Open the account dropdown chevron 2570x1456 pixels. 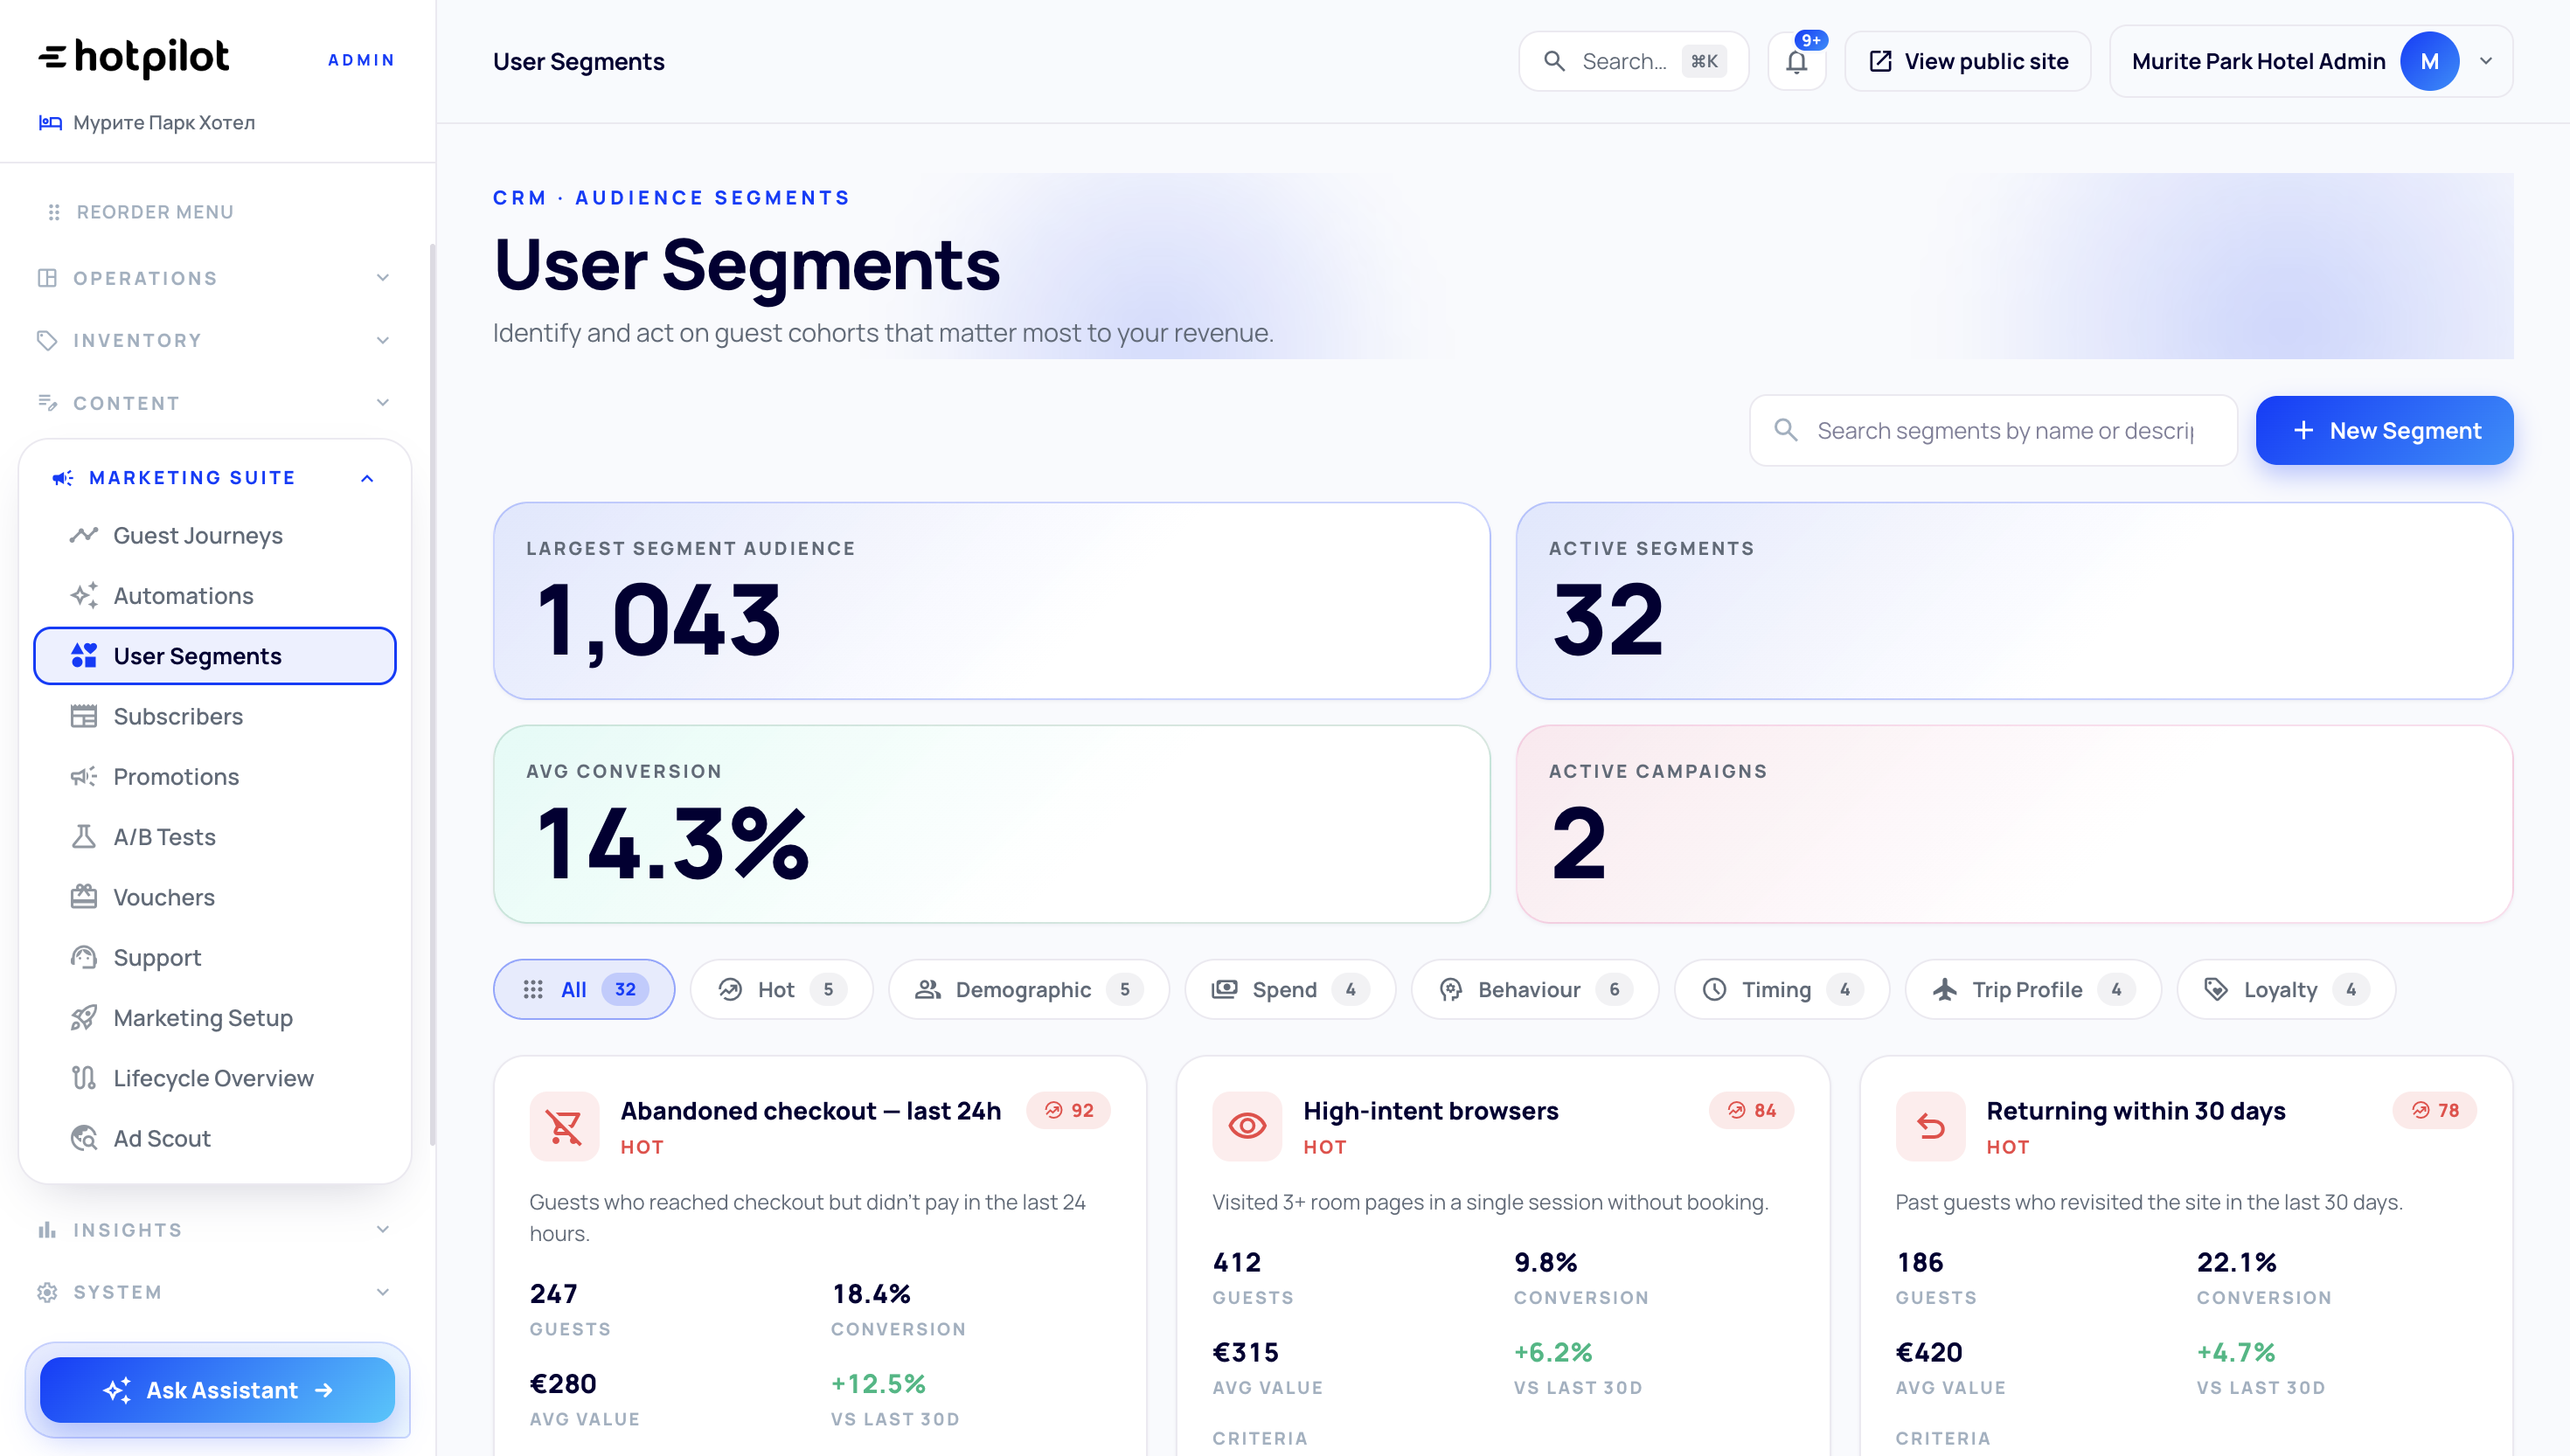[2485, 61]
